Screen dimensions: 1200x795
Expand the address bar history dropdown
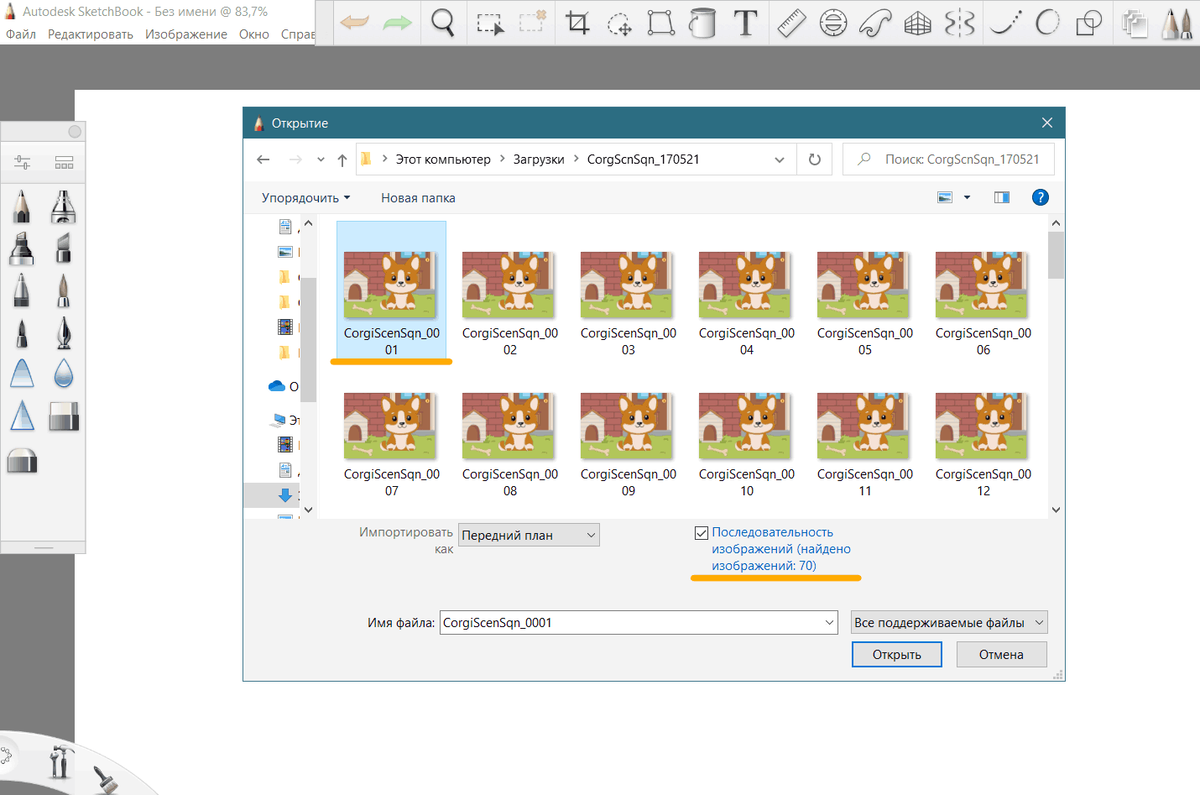(780, 159)
